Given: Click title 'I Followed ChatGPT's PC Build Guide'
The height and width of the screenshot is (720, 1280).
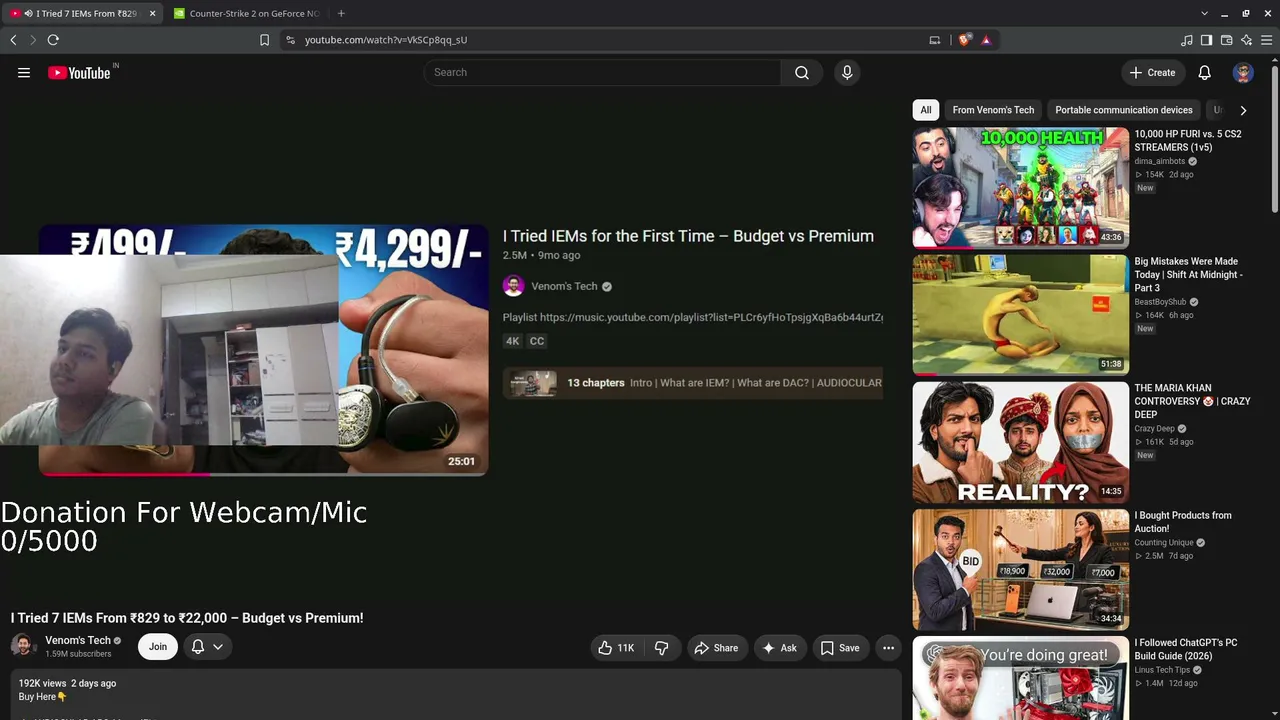Looking at the screenshot, I should coord(1186,649).
